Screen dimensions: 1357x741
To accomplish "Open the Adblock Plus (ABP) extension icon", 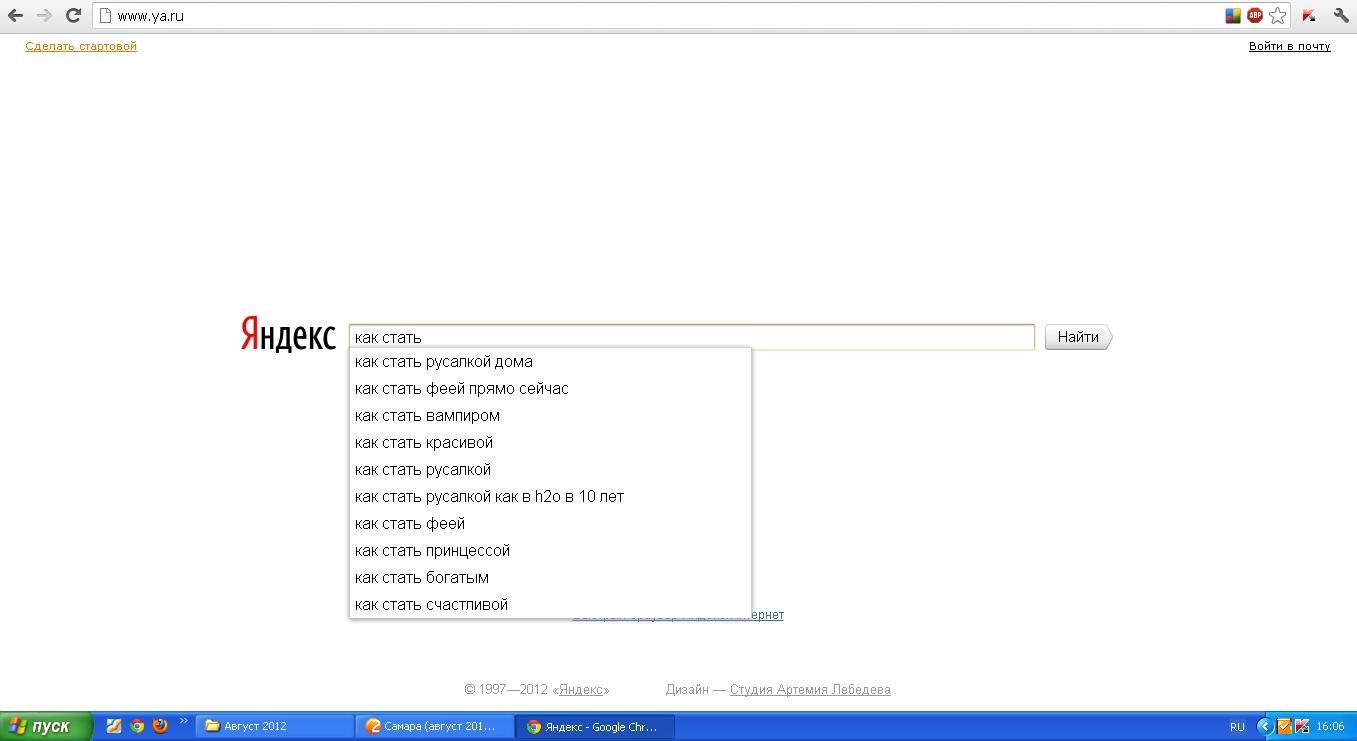I will click(1254, 16).
